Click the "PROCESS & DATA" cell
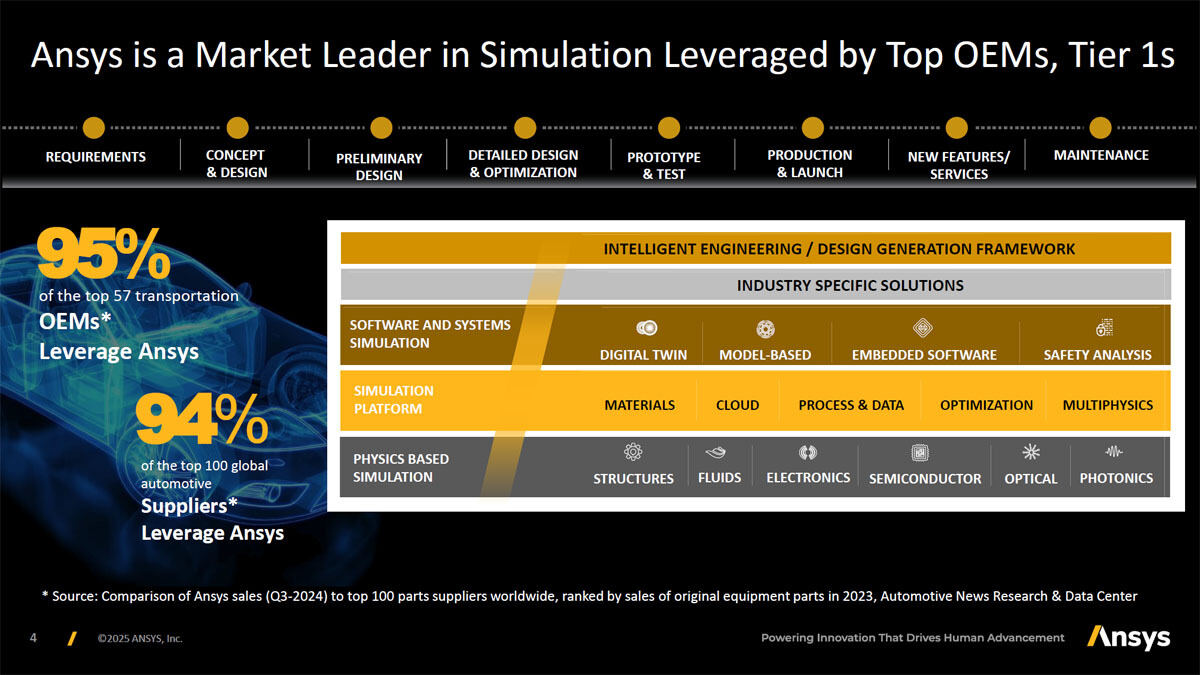 [851, 405]
